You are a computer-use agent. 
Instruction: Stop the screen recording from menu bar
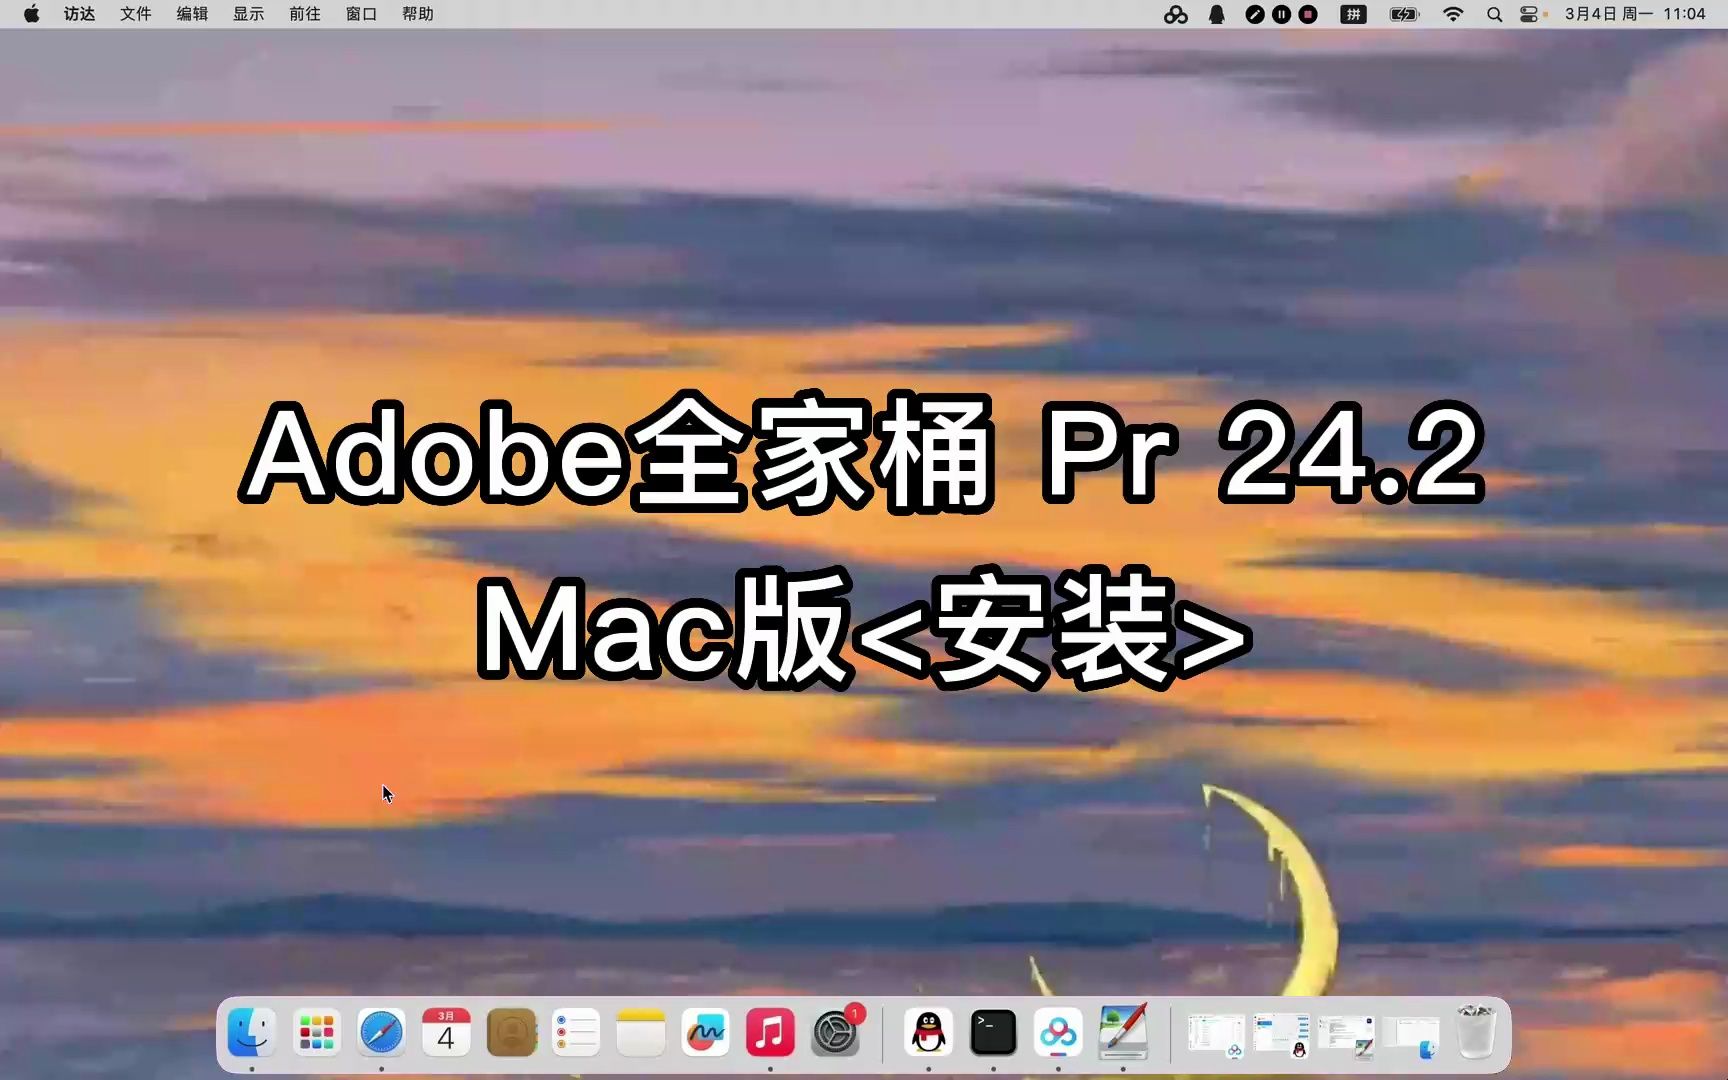(1308, 14)
